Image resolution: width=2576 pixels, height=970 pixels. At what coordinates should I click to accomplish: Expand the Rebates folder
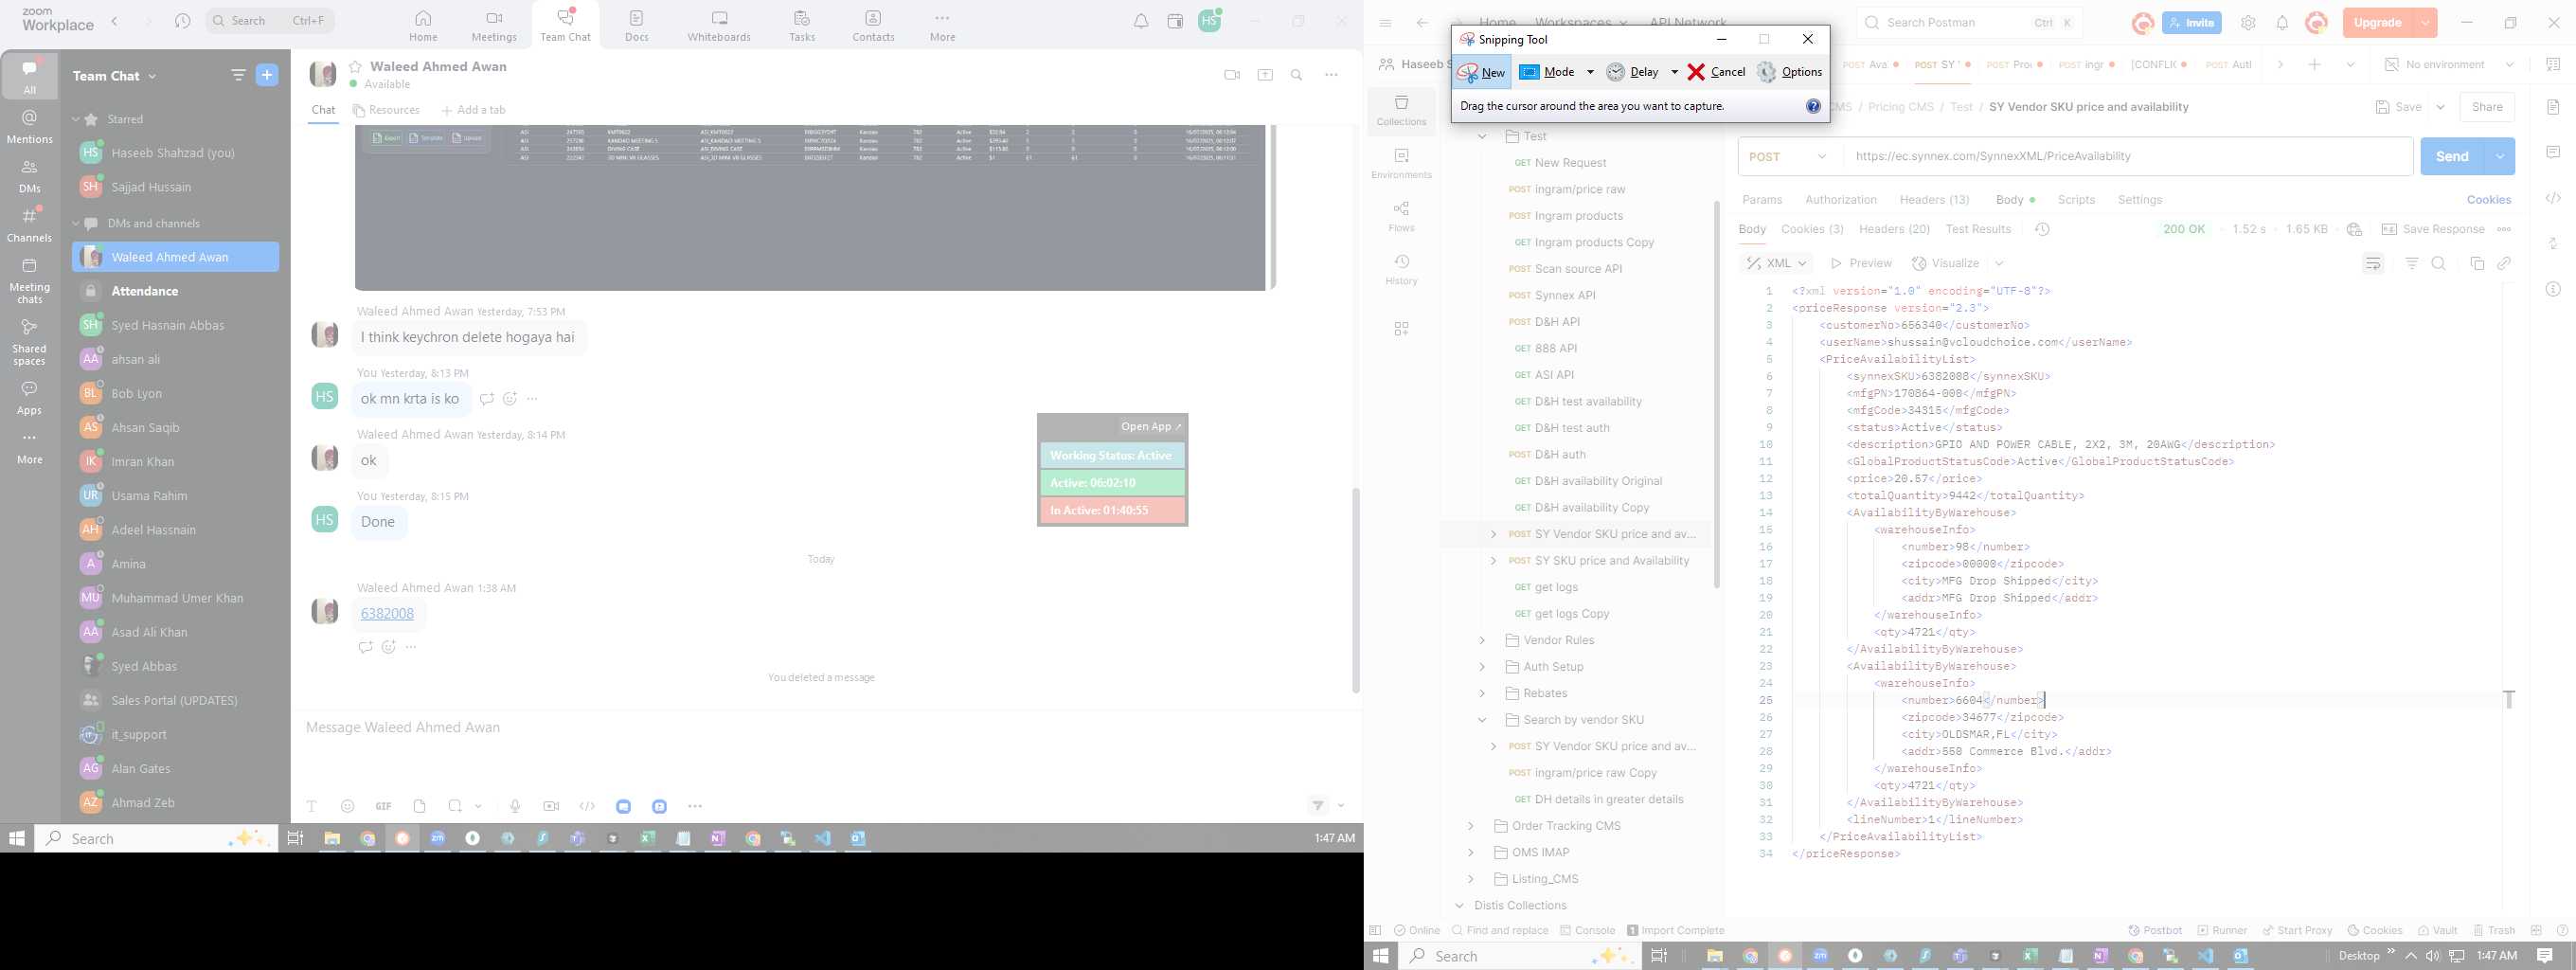pos(1482,693)
